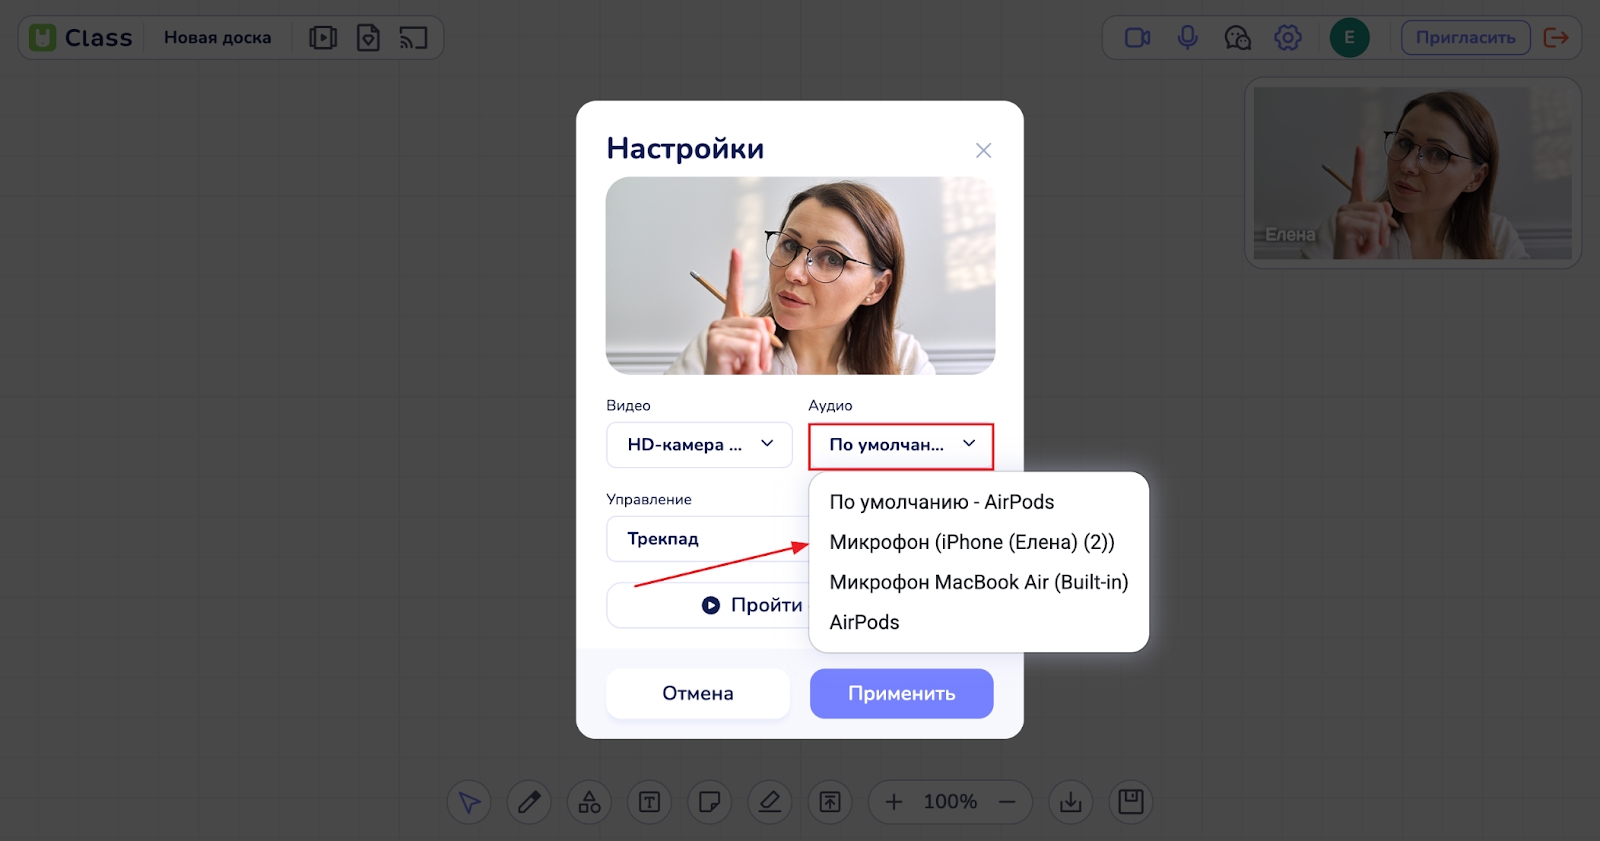Collapse the Аудио dropdown
Screen dimensions: 1600x841
(900, 446)
